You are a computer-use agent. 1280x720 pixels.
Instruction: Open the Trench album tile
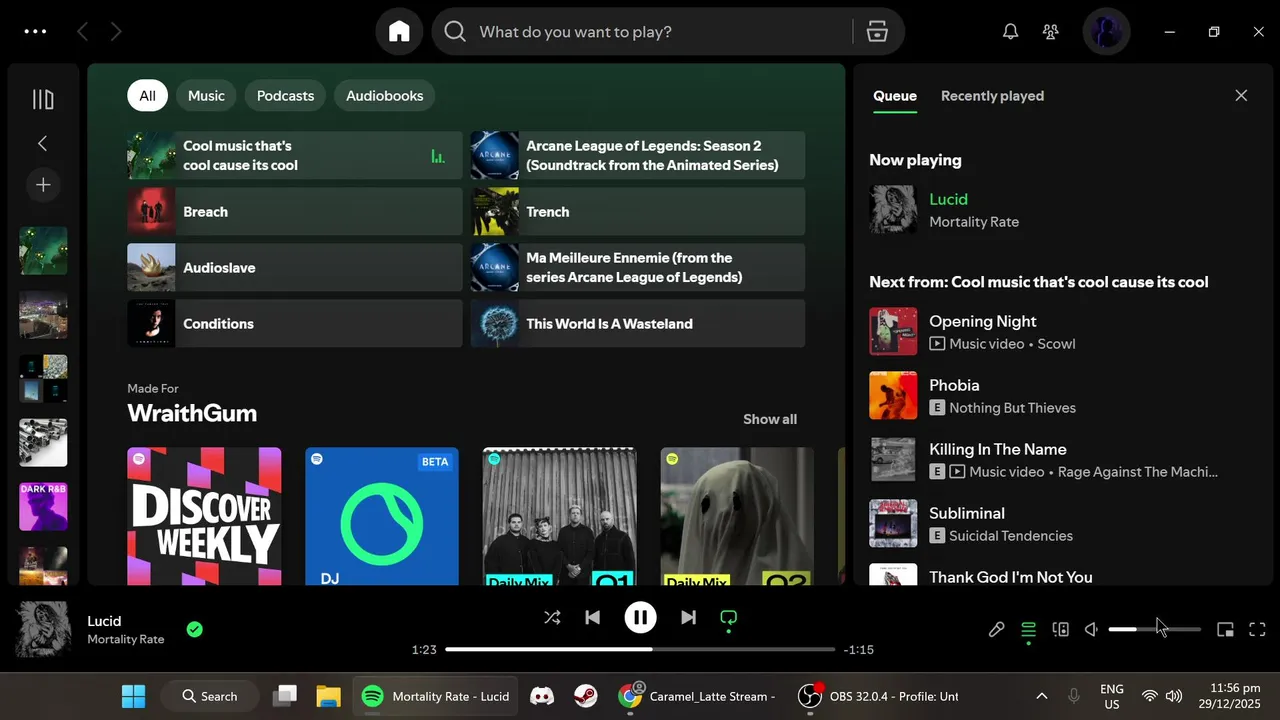tap(638, 211)
